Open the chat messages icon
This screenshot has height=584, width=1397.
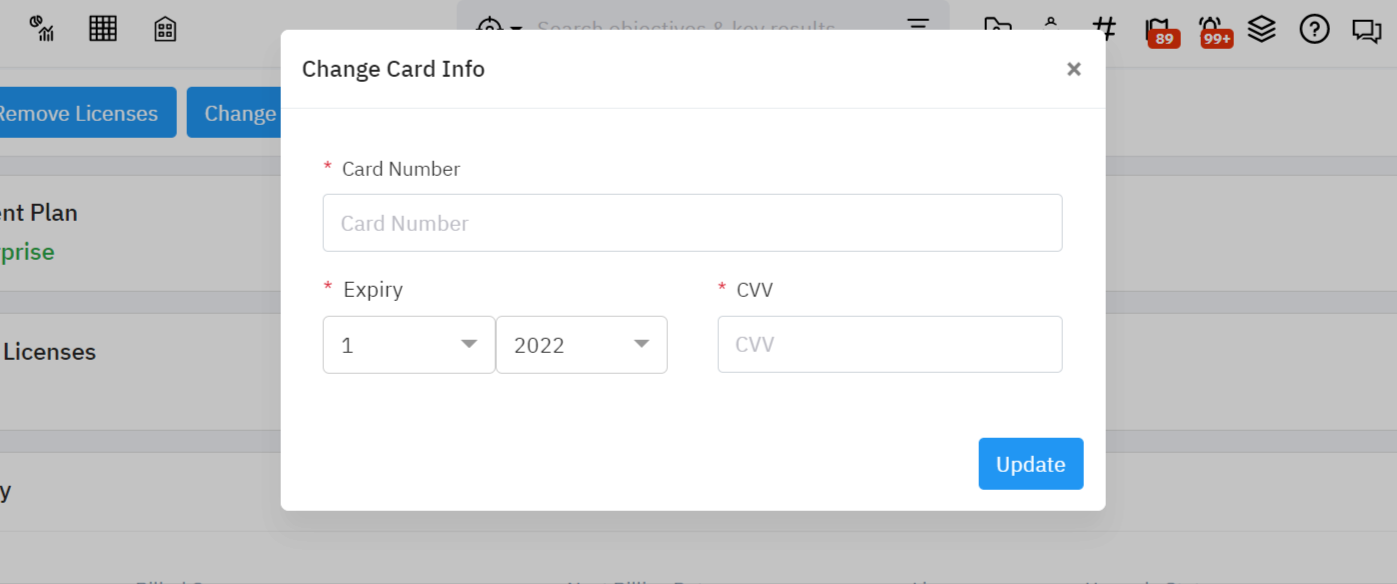[1366, 29]
